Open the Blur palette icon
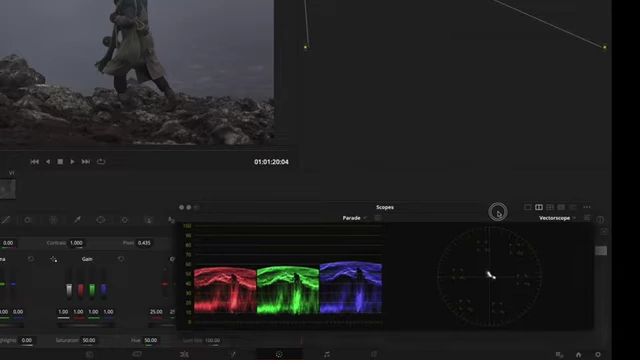The image size is (640, 360). (171, 220)
